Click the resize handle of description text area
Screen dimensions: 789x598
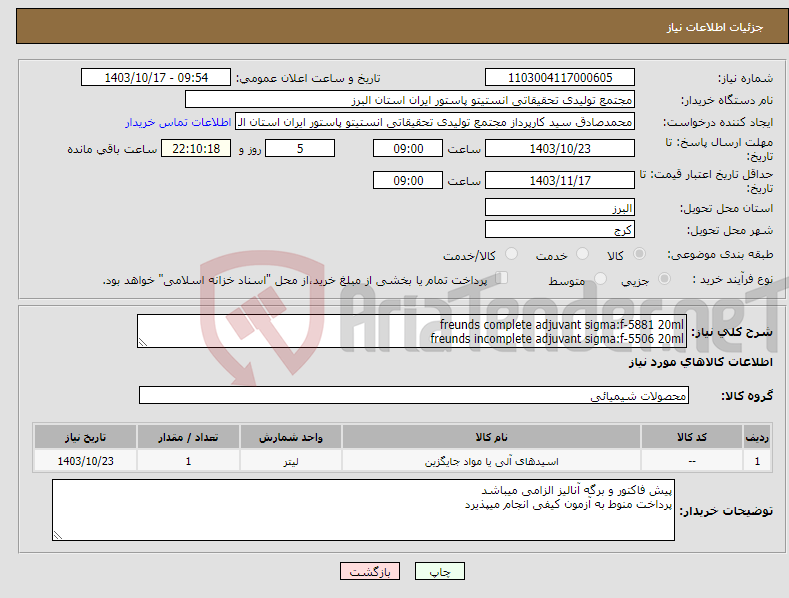[143, 342]
